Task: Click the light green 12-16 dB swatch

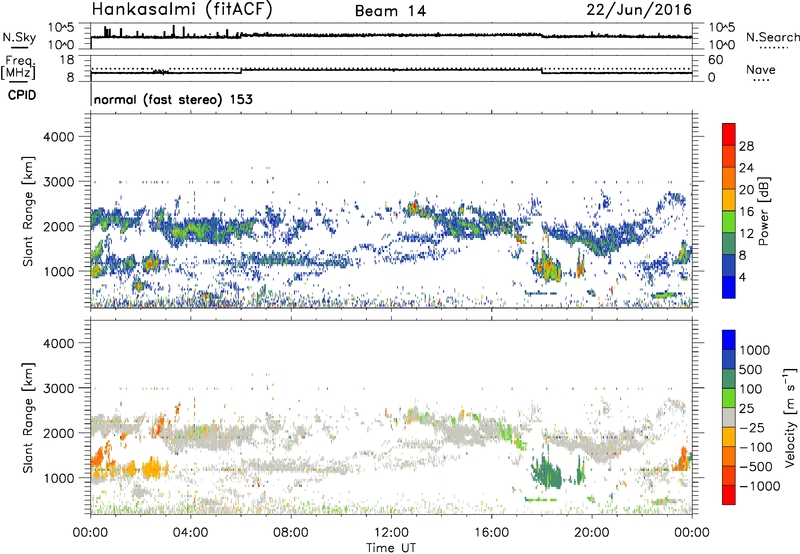Action: (x=729, y=221)
